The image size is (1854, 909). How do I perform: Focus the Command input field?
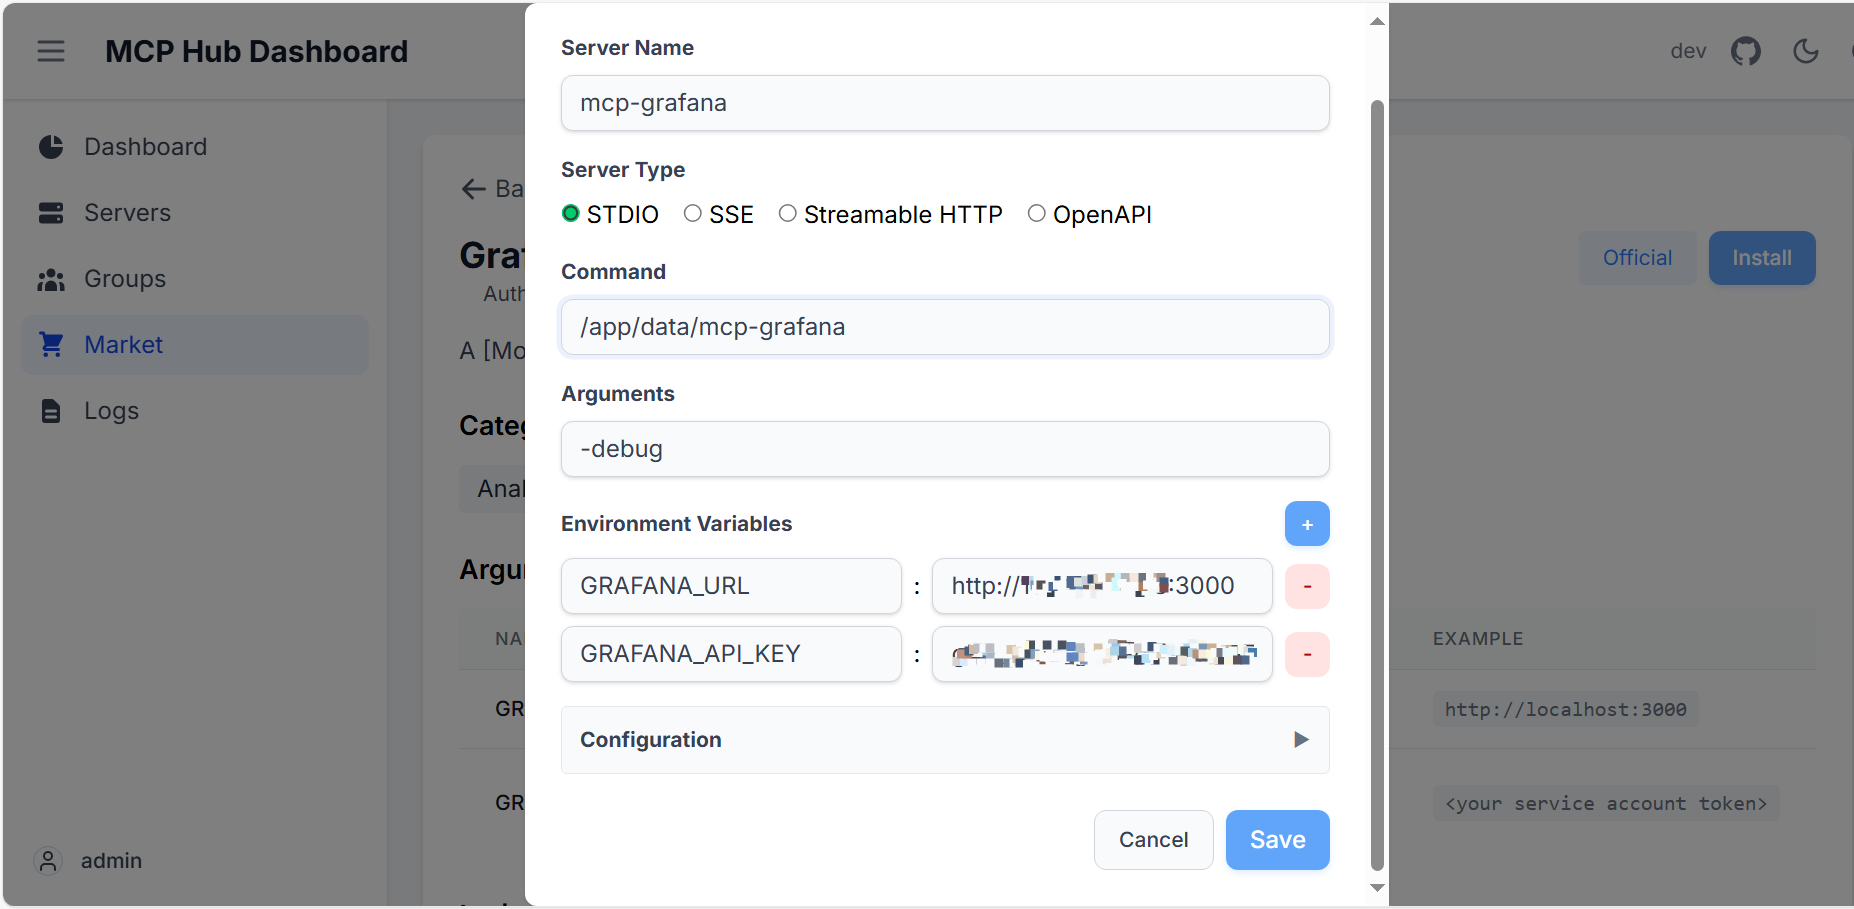click(945, 327)
